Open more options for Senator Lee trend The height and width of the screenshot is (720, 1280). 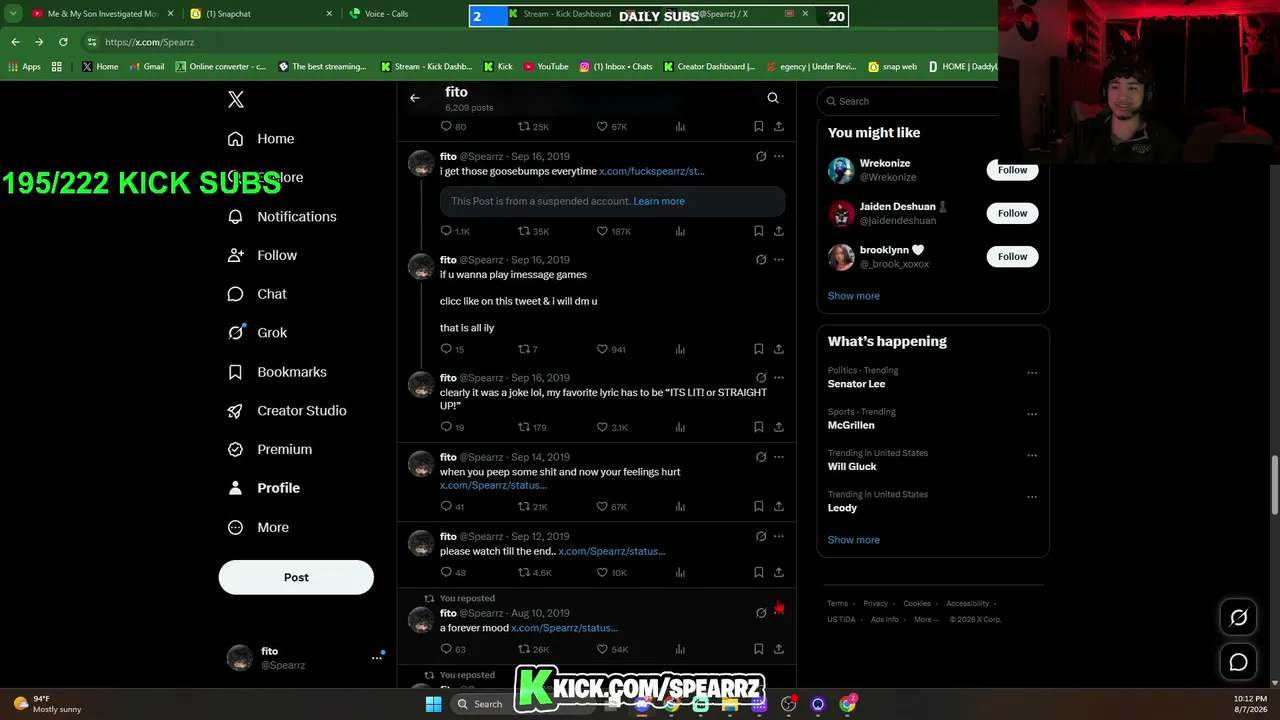click(1032, 373)
